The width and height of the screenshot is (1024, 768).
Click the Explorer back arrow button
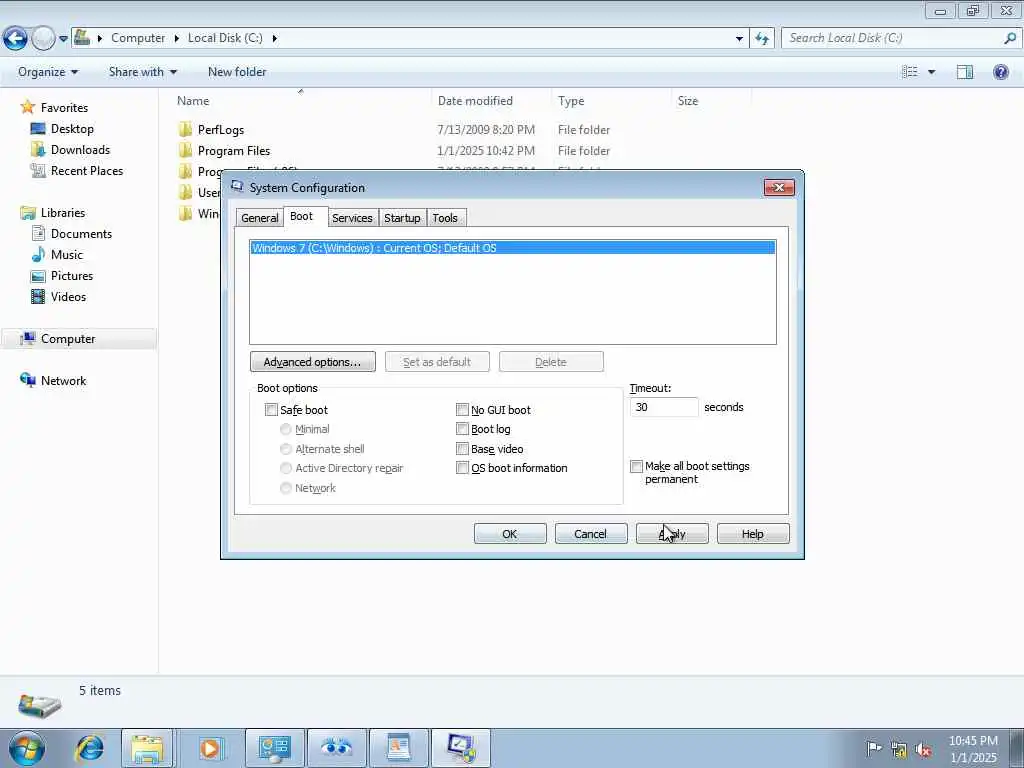(x=15, y=39)
